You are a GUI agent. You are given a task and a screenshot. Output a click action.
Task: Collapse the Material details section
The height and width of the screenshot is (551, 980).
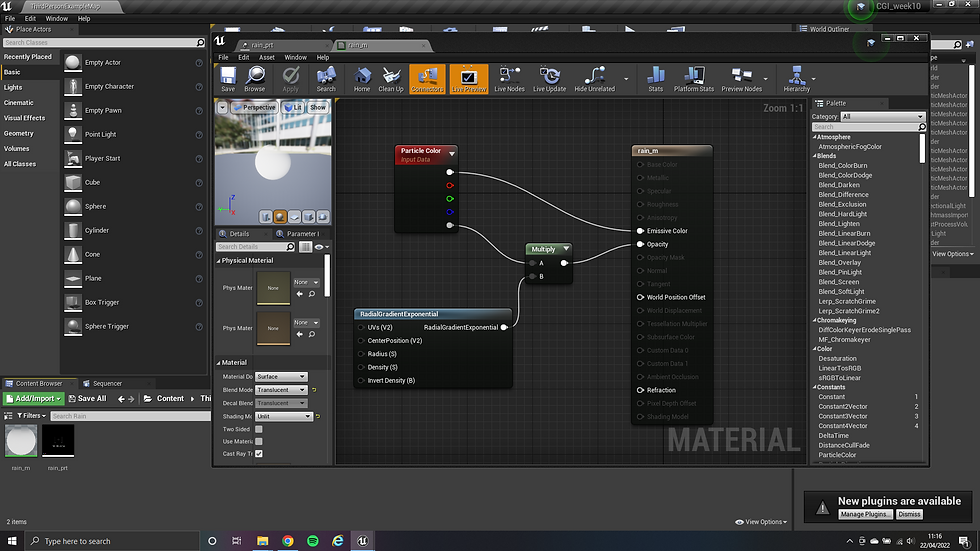tap(219, 362)
